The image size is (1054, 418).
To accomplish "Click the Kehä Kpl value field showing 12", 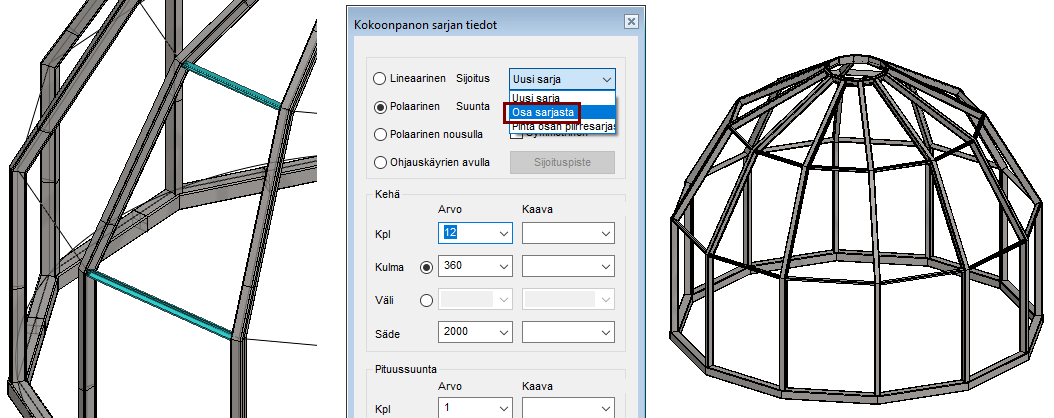I will pos(465,233).
